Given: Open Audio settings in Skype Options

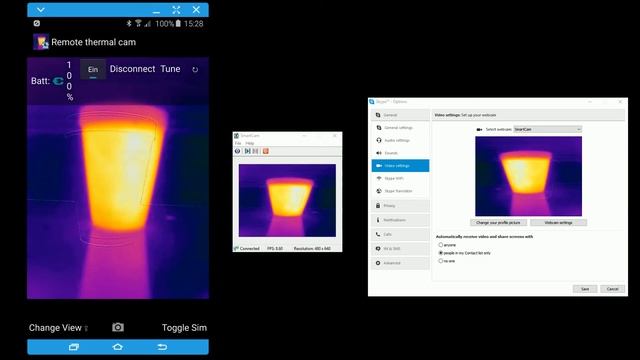Looking at the screenshot, I should click(400, 140).
